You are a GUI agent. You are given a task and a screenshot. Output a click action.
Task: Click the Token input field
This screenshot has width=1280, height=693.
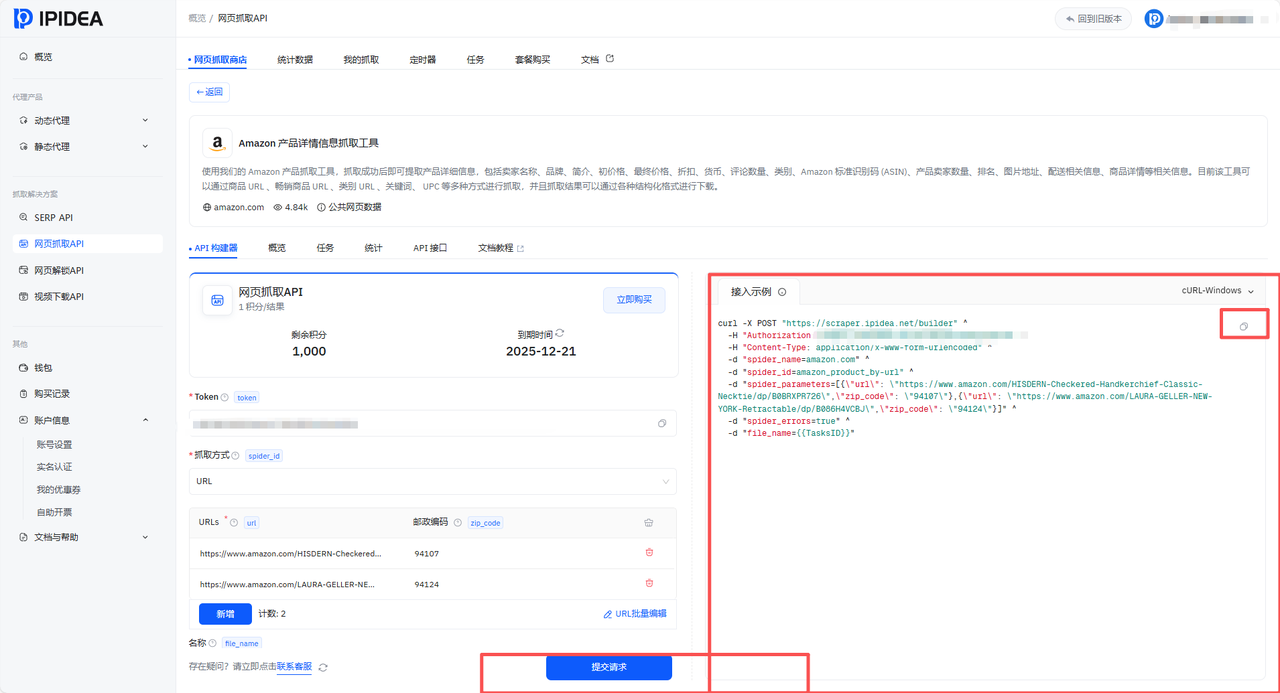pos(433,424)
